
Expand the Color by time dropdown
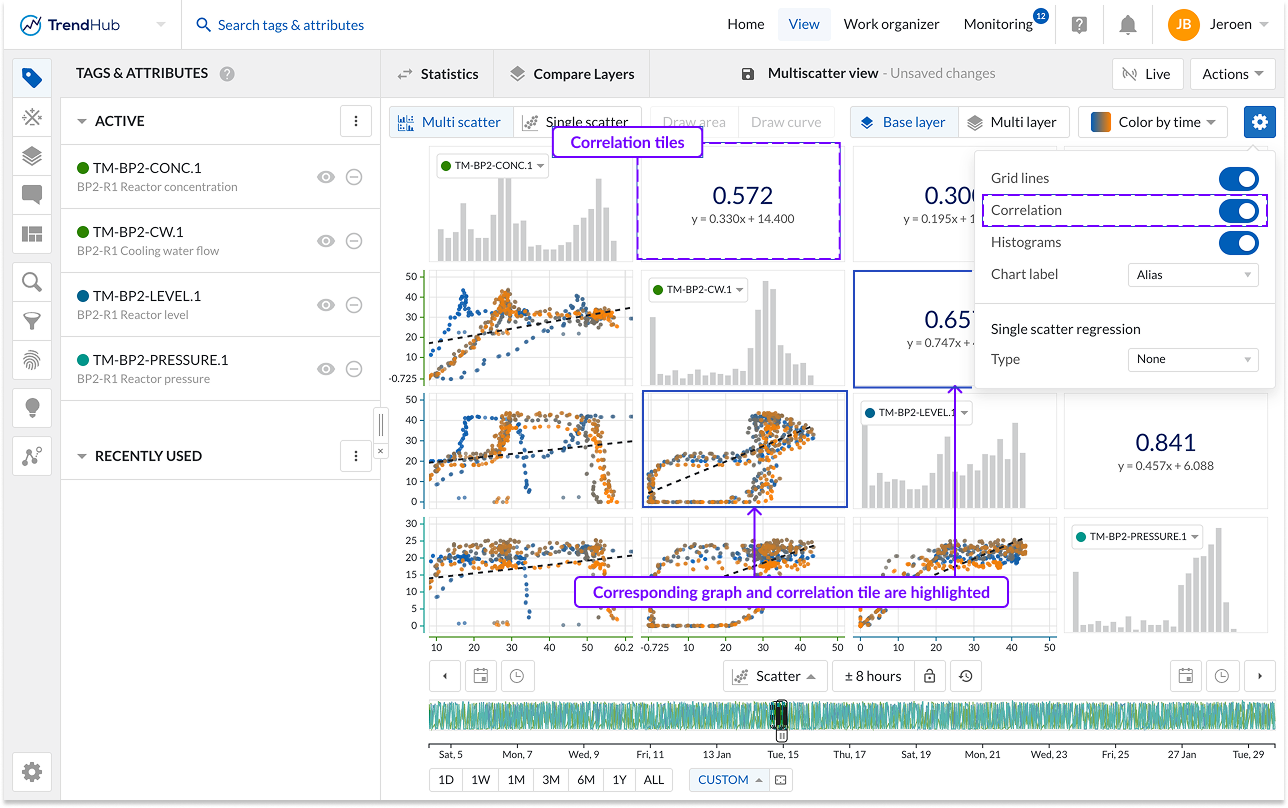point(1153,122)
